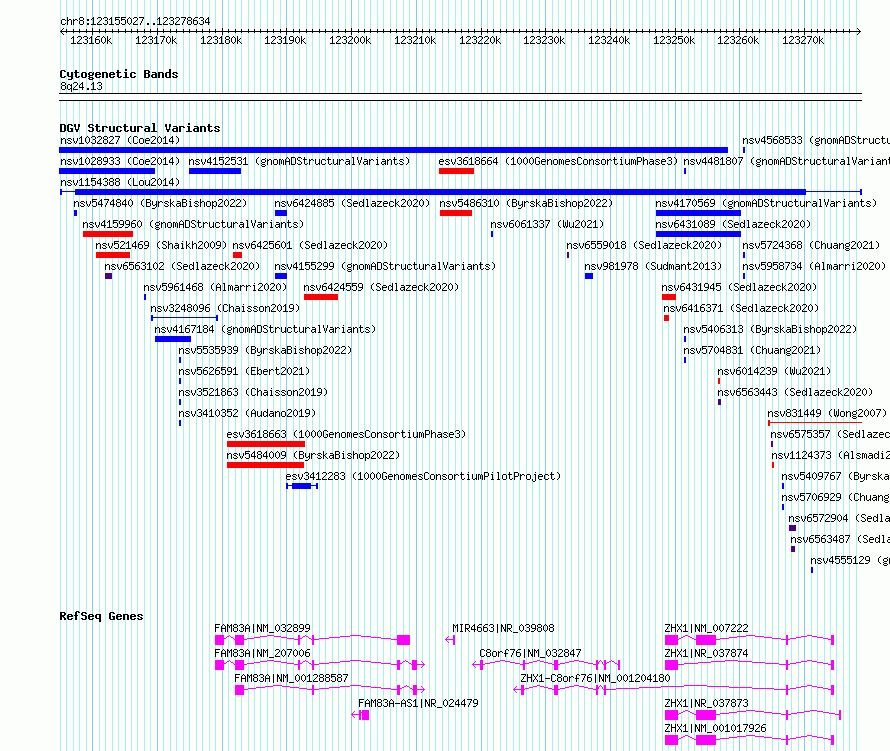Open nsv831449 (Wong2007) label
This screenshot has height=751, width=890.
pyautogui.click(x=827, y=413)
